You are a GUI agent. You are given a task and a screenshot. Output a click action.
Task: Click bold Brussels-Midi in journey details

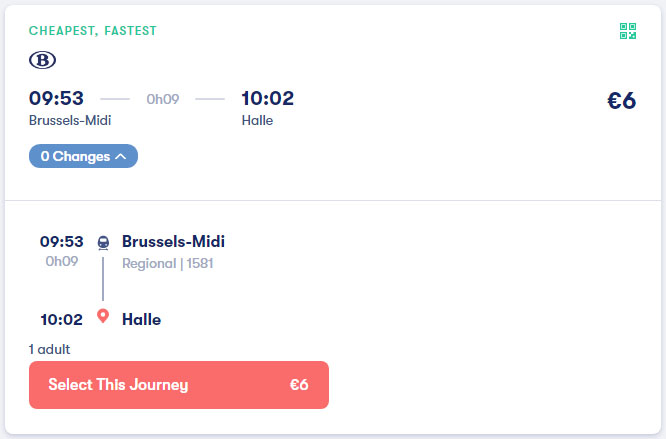coord(173,242)
